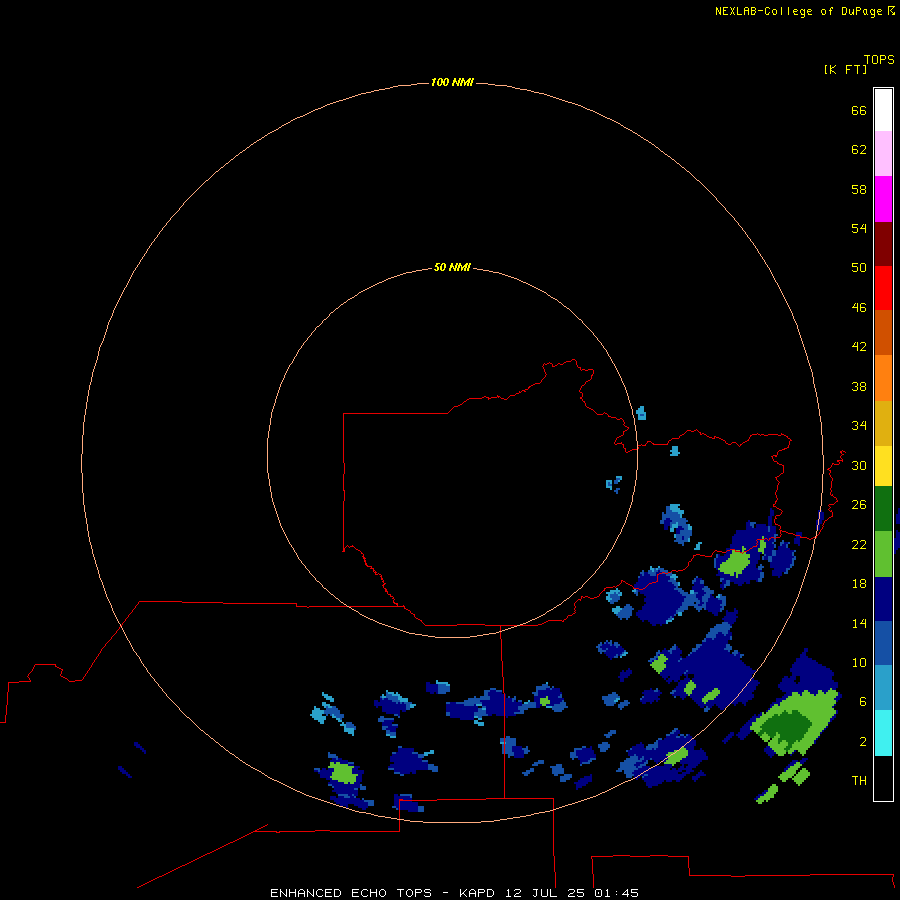Click the legend value 66
Image resolution: width=900 pixels, height=900 pixels.
[859, 110]
